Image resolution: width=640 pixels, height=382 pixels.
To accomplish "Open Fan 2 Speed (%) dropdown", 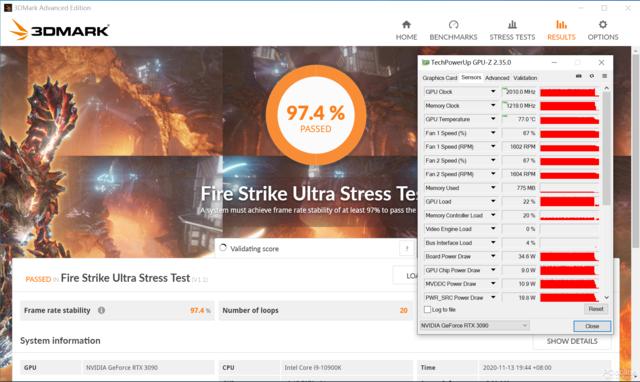I will 493,160.
